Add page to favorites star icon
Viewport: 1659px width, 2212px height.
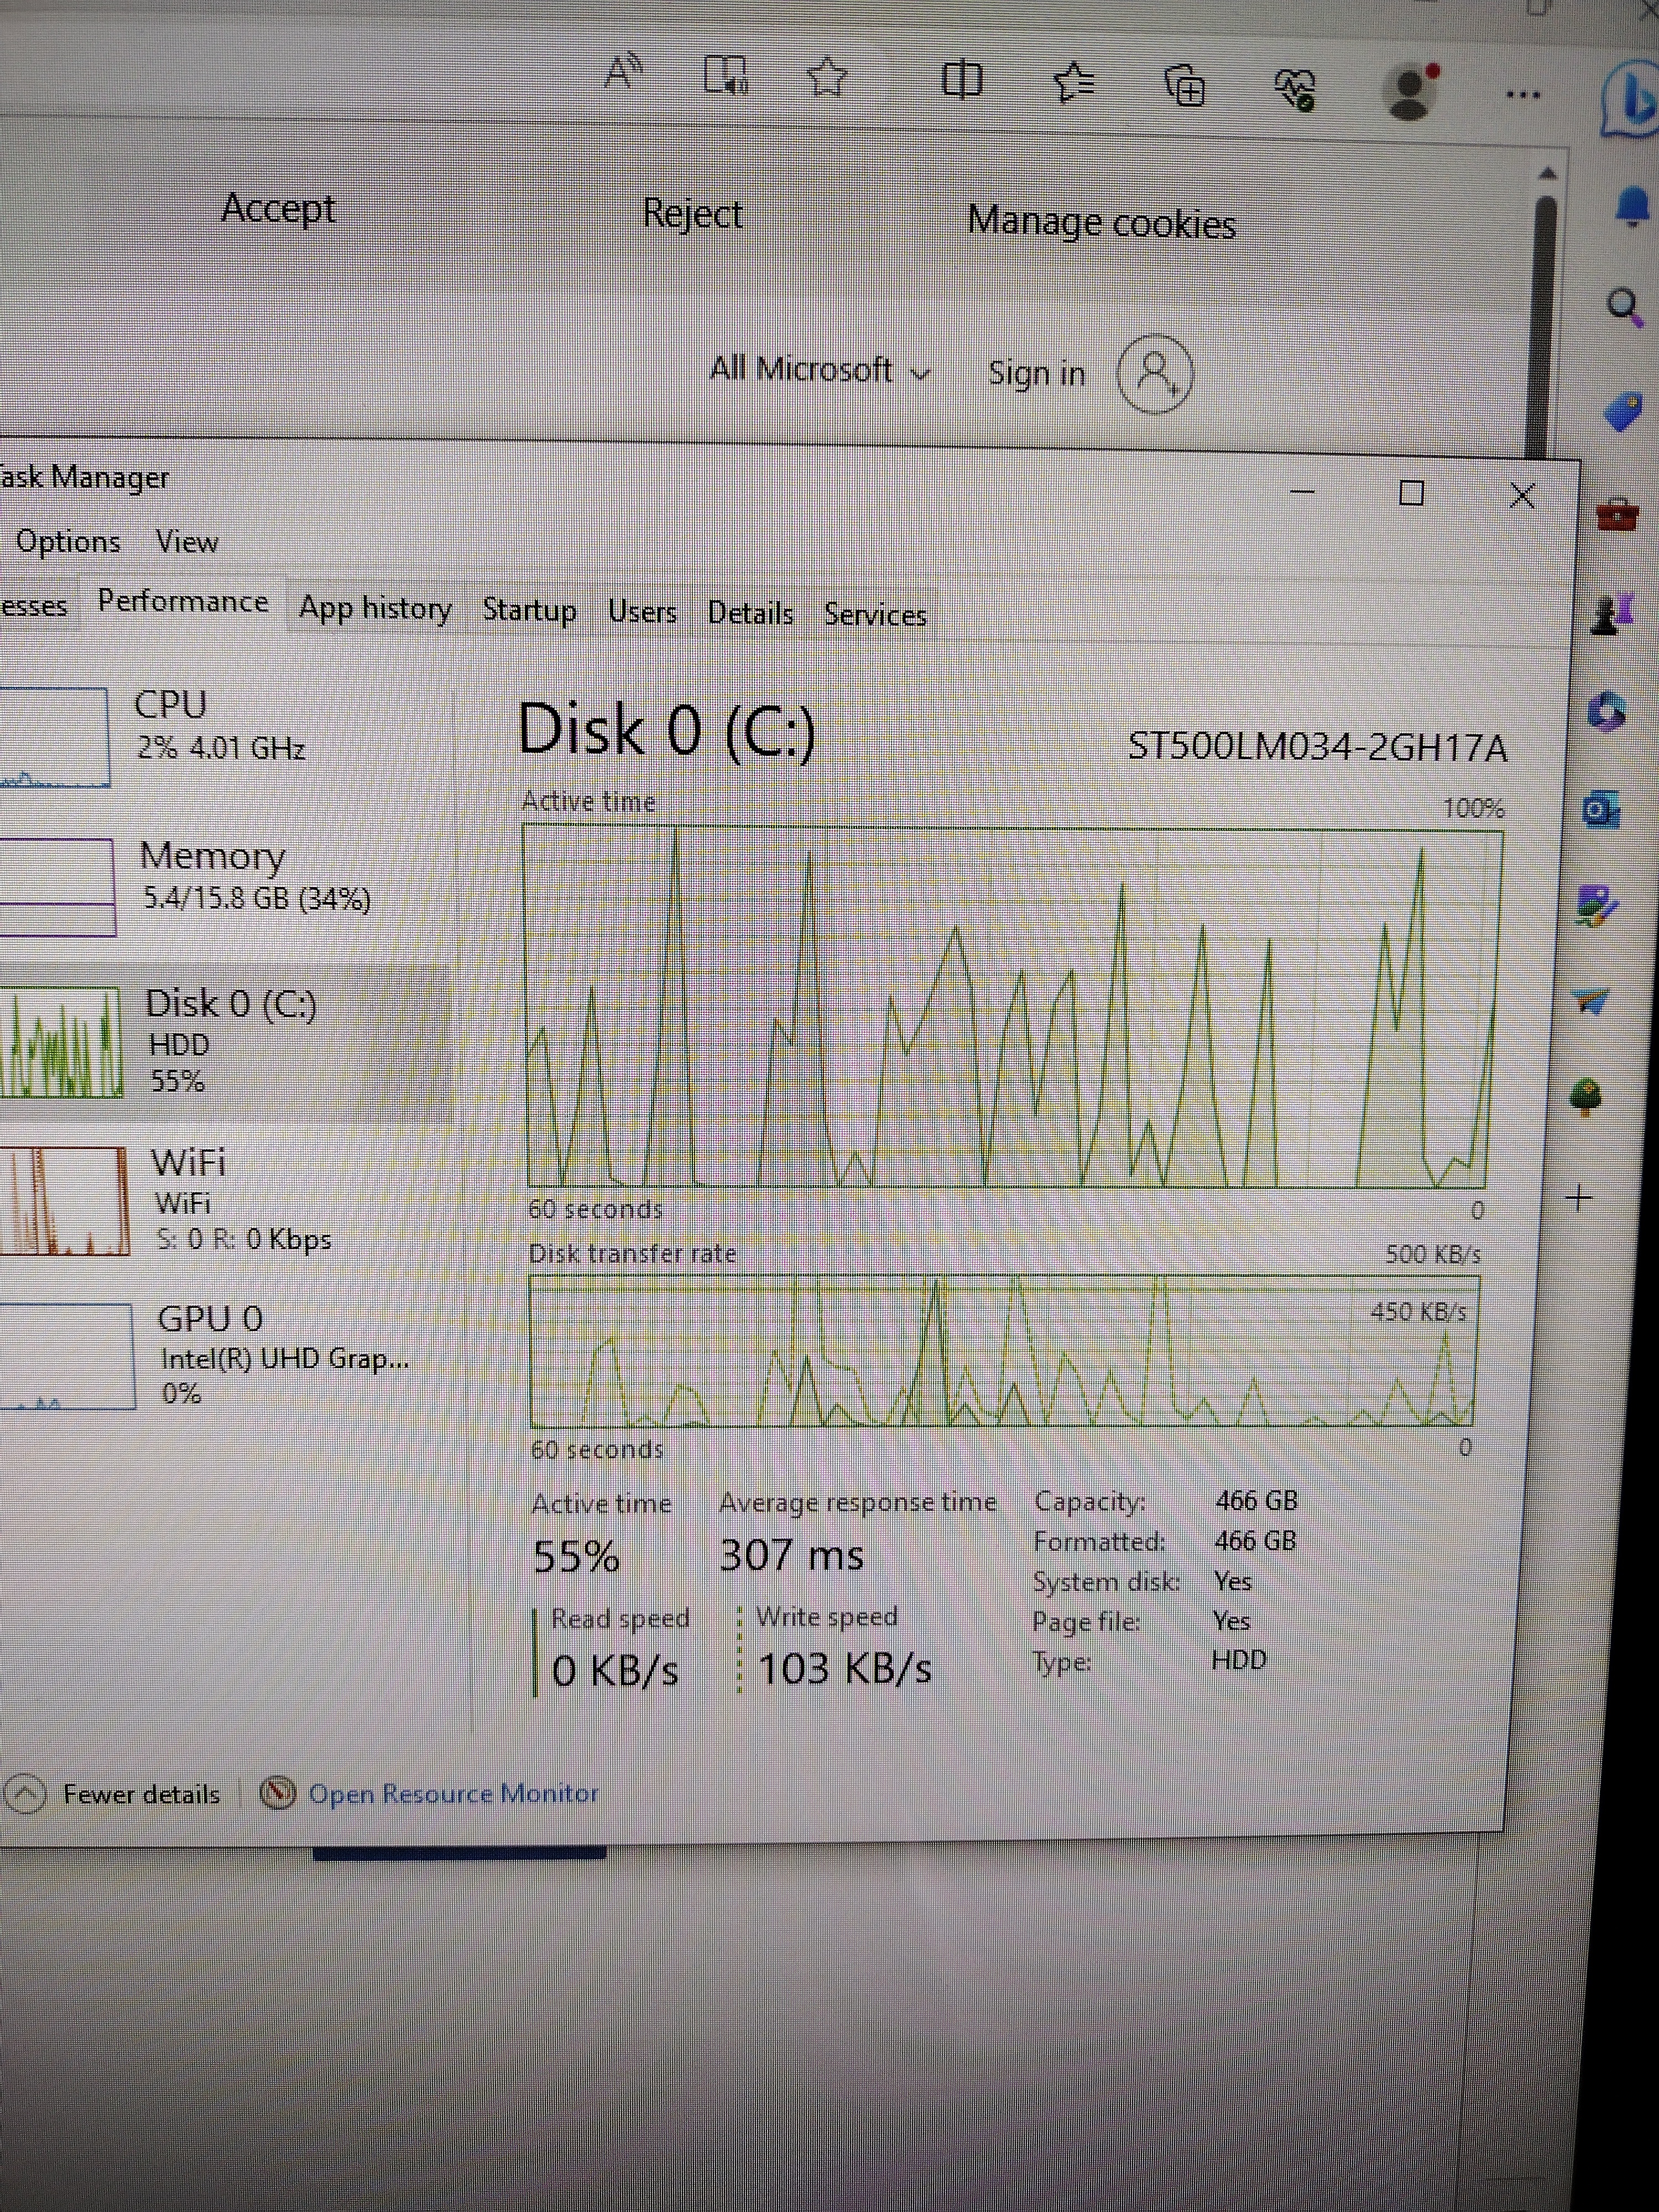(x=827, y=76)
